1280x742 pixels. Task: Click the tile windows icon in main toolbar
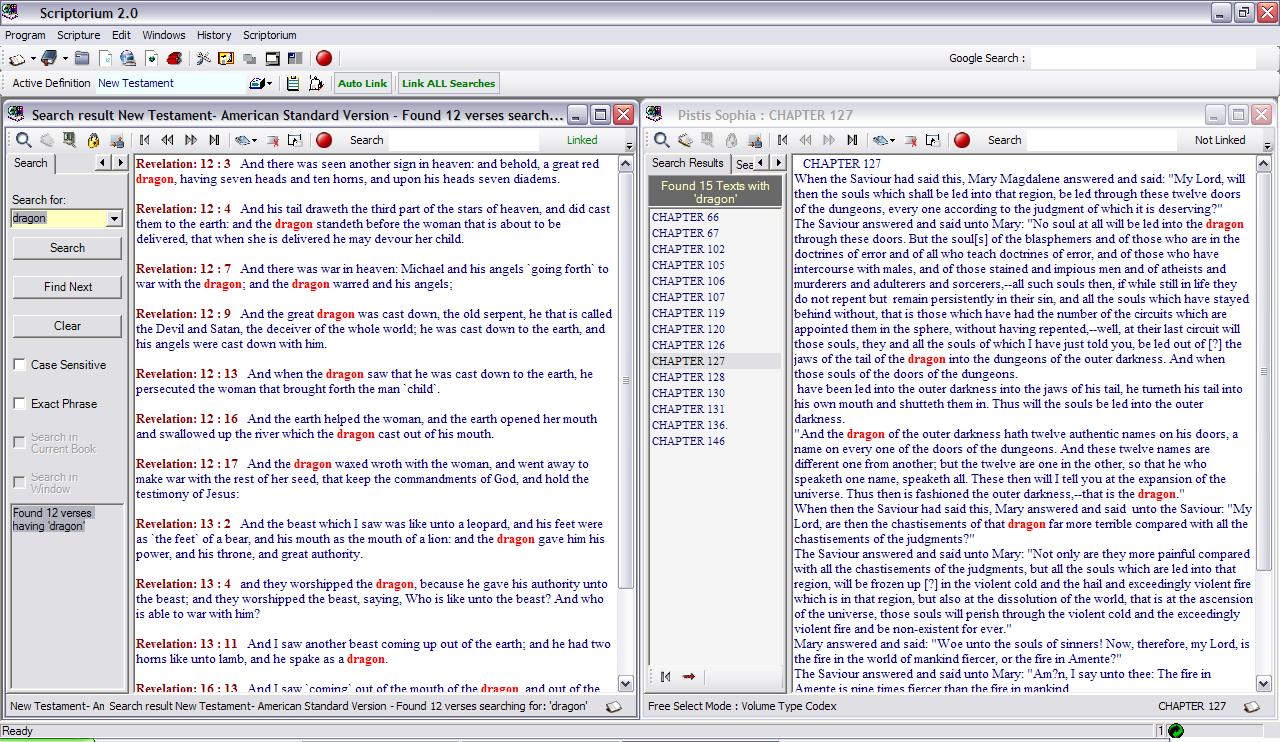(x=295, y=58)
